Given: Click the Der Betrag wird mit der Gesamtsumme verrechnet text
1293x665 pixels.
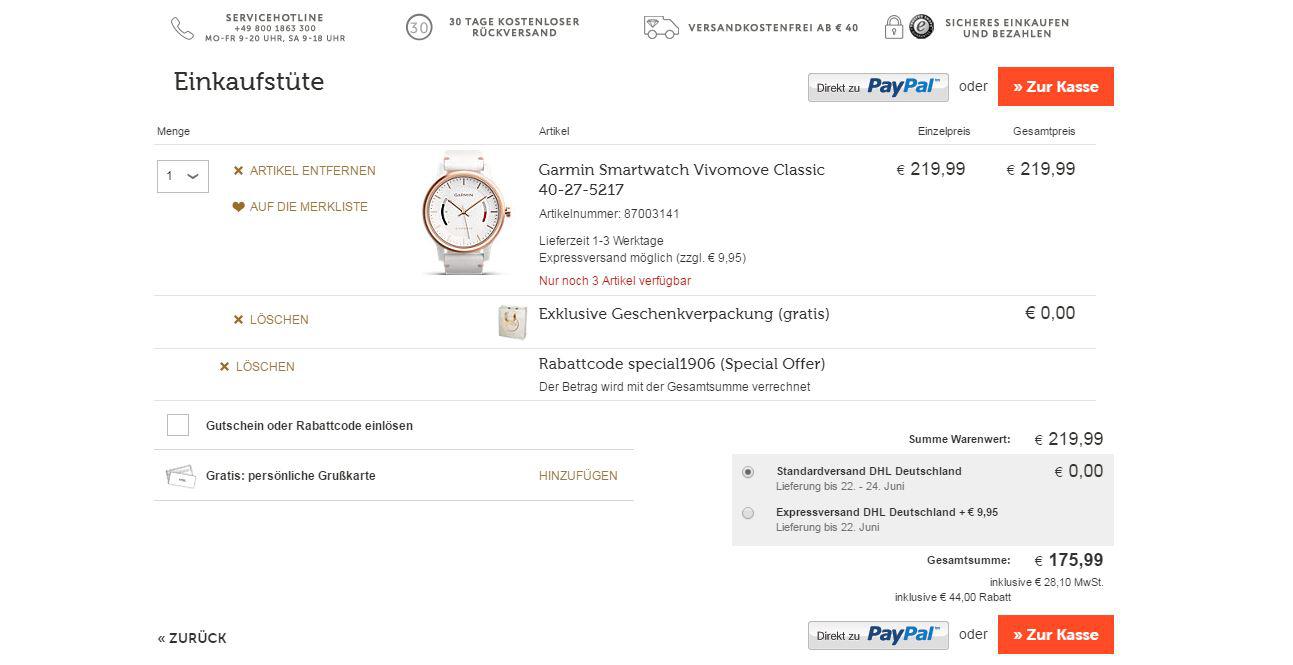Looking at the screenshot, I should [674, 387].
